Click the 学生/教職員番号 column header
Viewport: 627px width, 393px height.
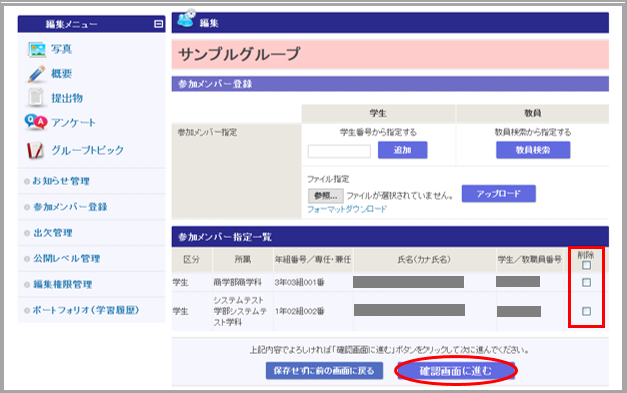pyautogui.click(x=529, y=259)
